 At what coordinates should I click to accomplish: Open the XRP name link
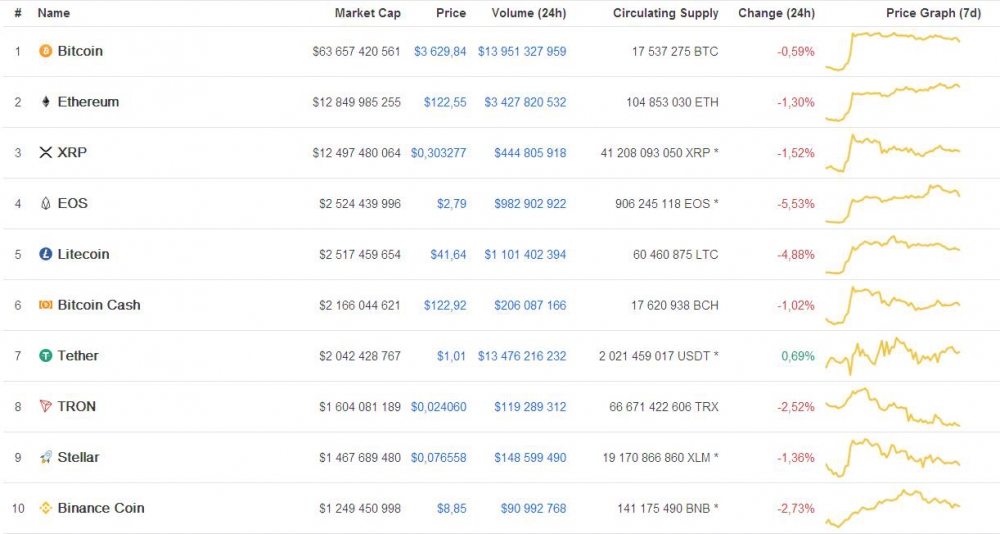point(72,152)
